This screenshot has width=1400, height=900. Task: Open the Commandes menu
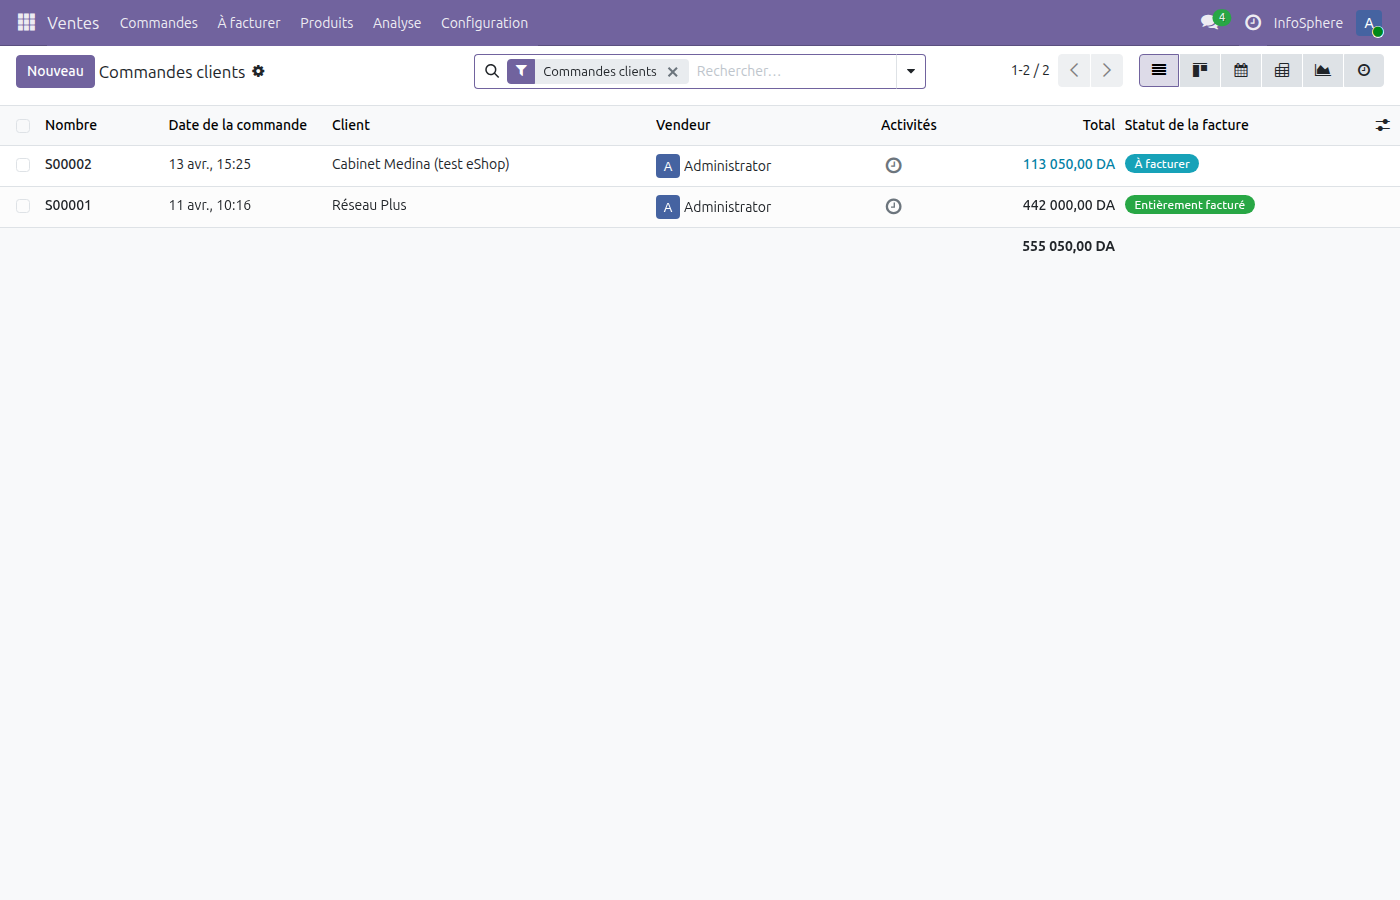(158, 22)
